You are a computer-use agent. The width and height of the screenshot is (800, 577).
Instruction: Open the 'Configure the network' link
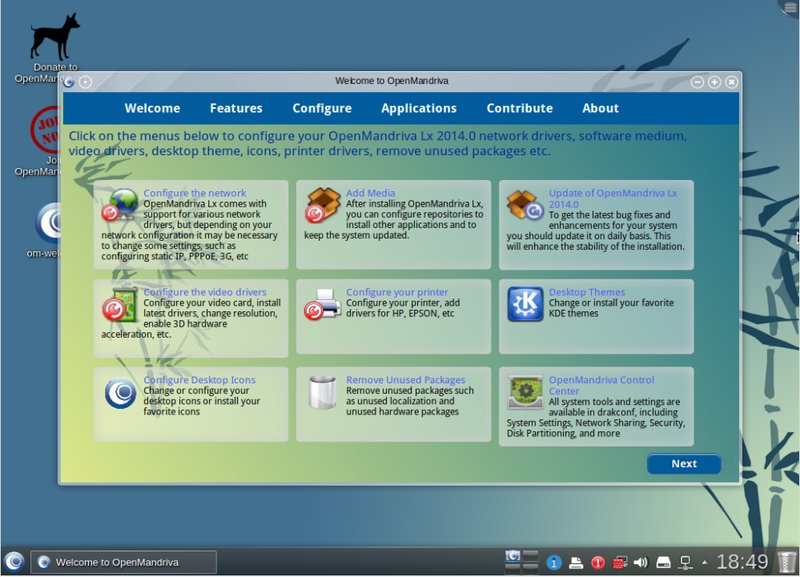tap(194, 193)
